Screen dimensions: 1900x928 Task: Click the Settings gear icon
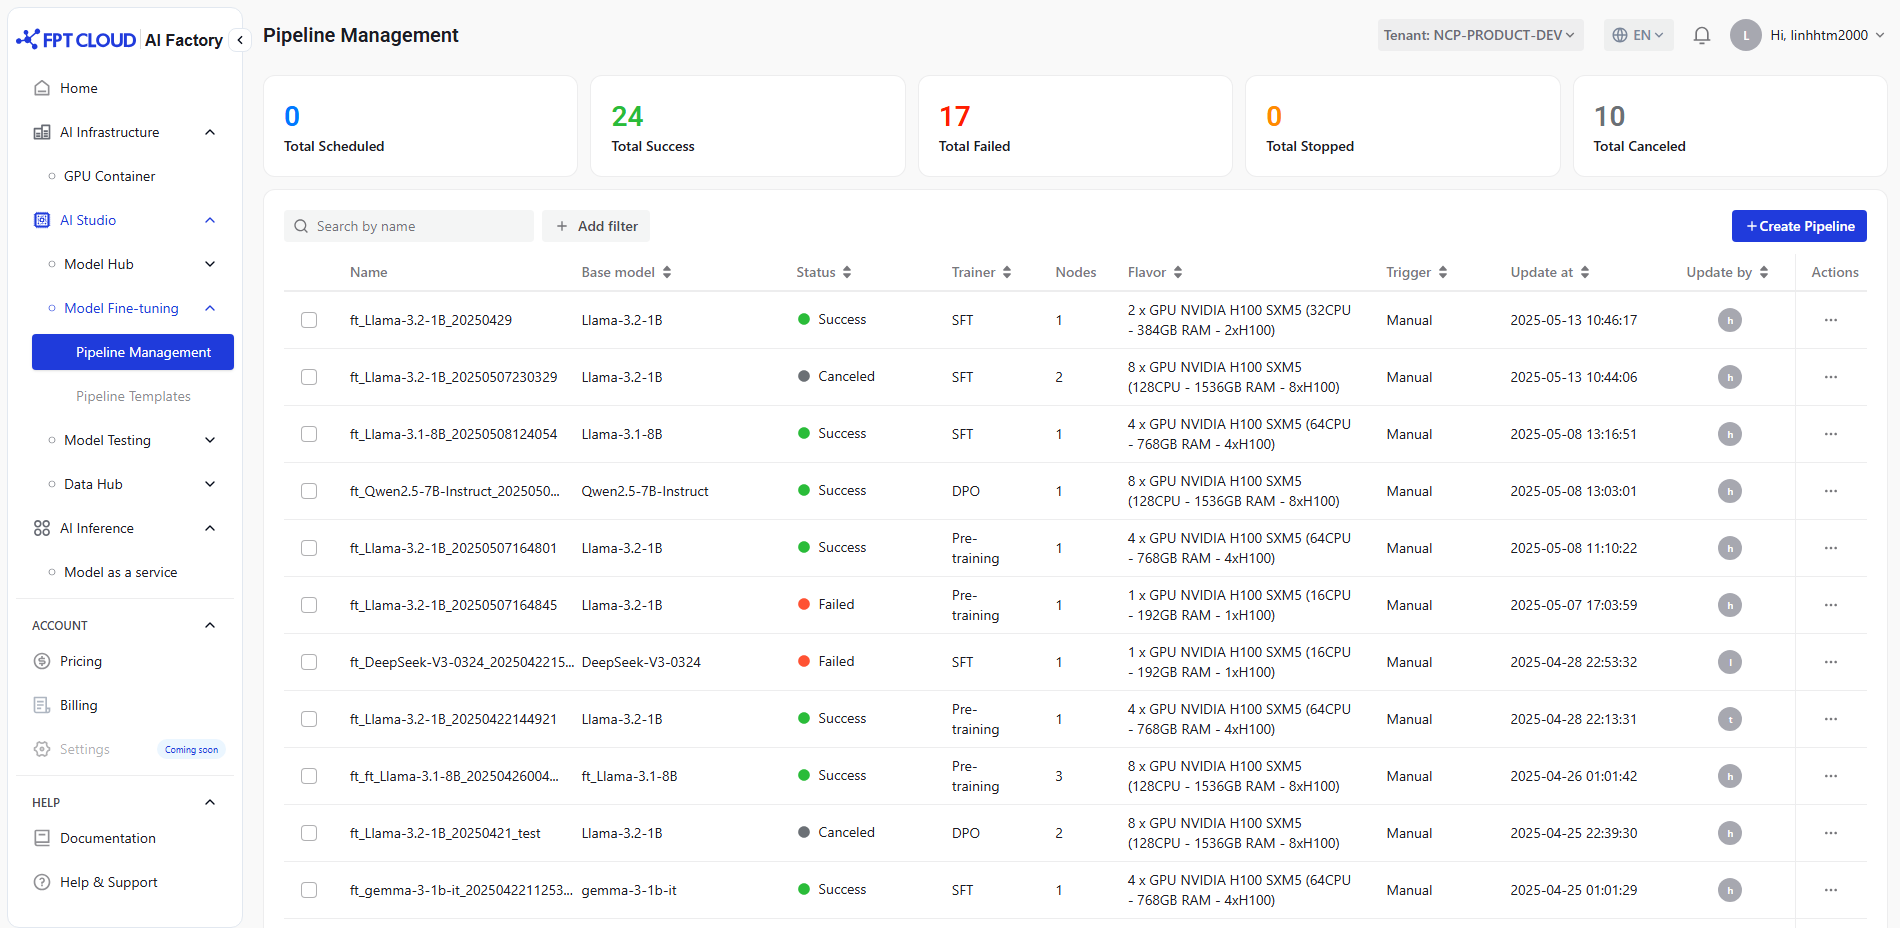[x=42, y=749]
